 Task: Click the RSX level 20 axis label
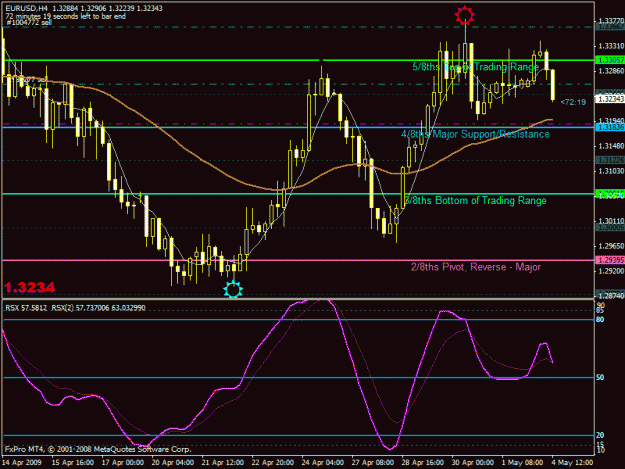600,435
